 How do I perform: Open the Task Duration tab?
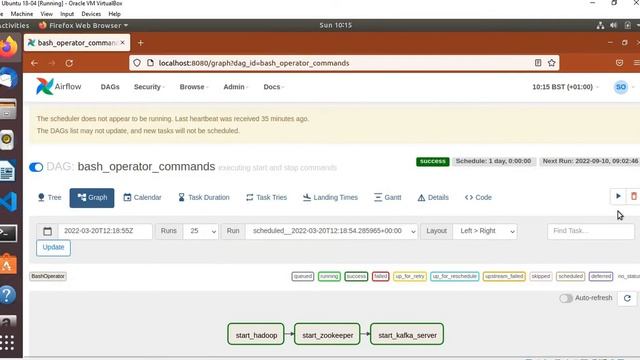tap(204, 198)
